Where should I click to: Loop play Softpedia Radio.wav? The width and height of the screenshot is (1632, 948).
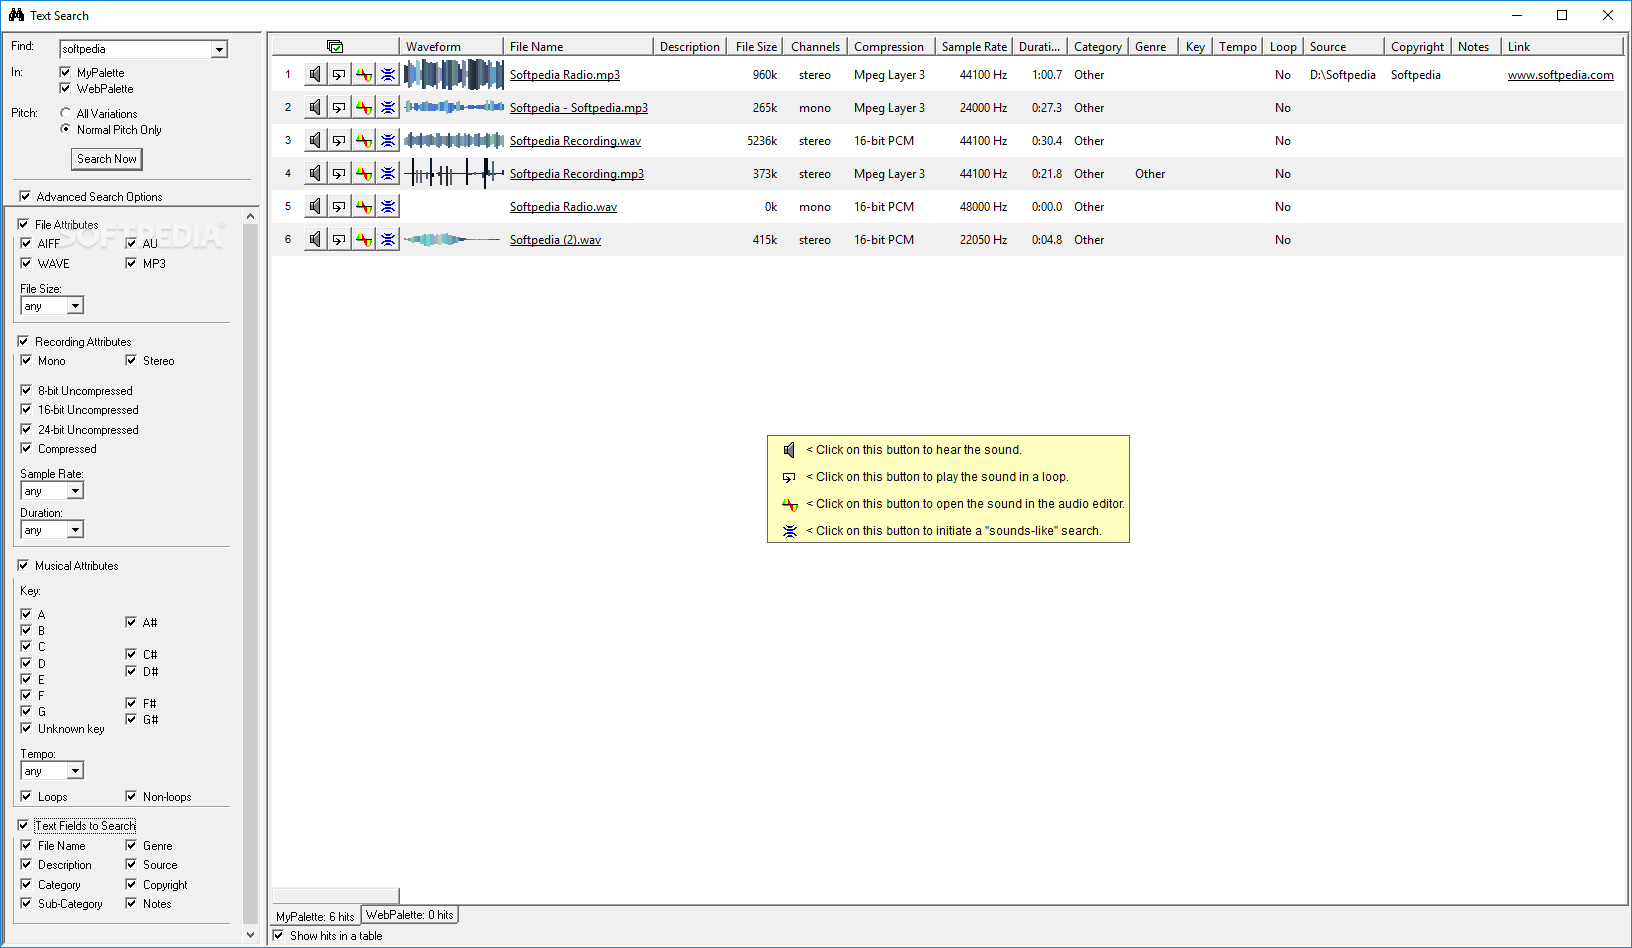point(339,206)
